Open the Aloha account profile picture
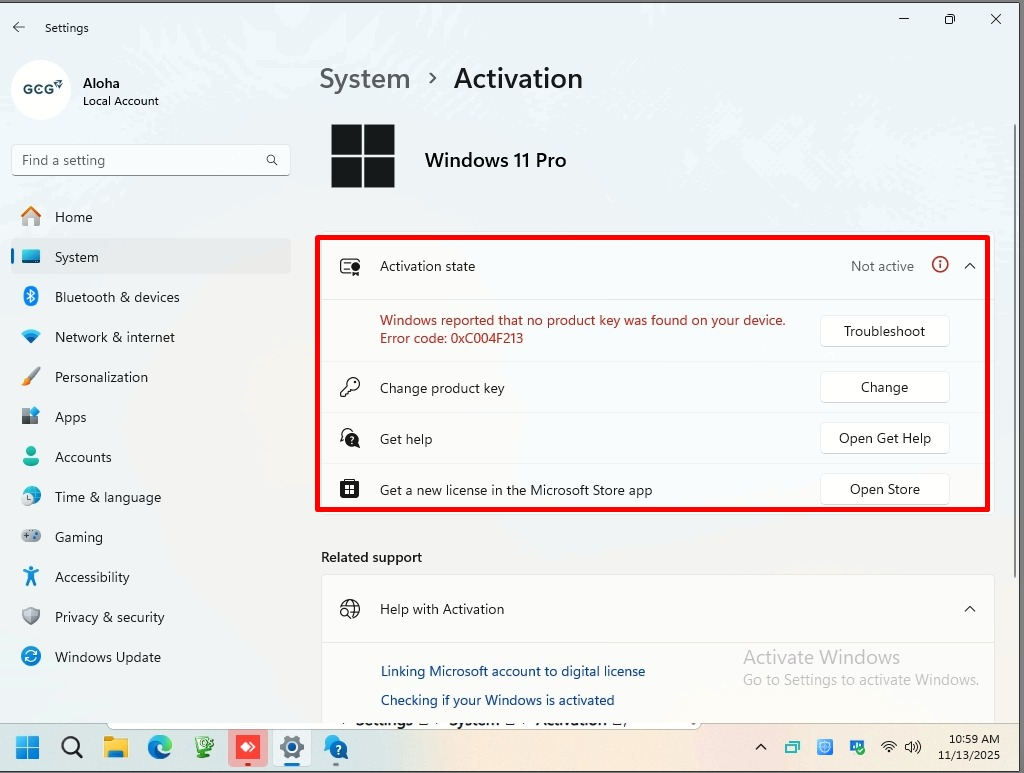The width and height of the screenshot is (1024, 773). pos(41,90)
